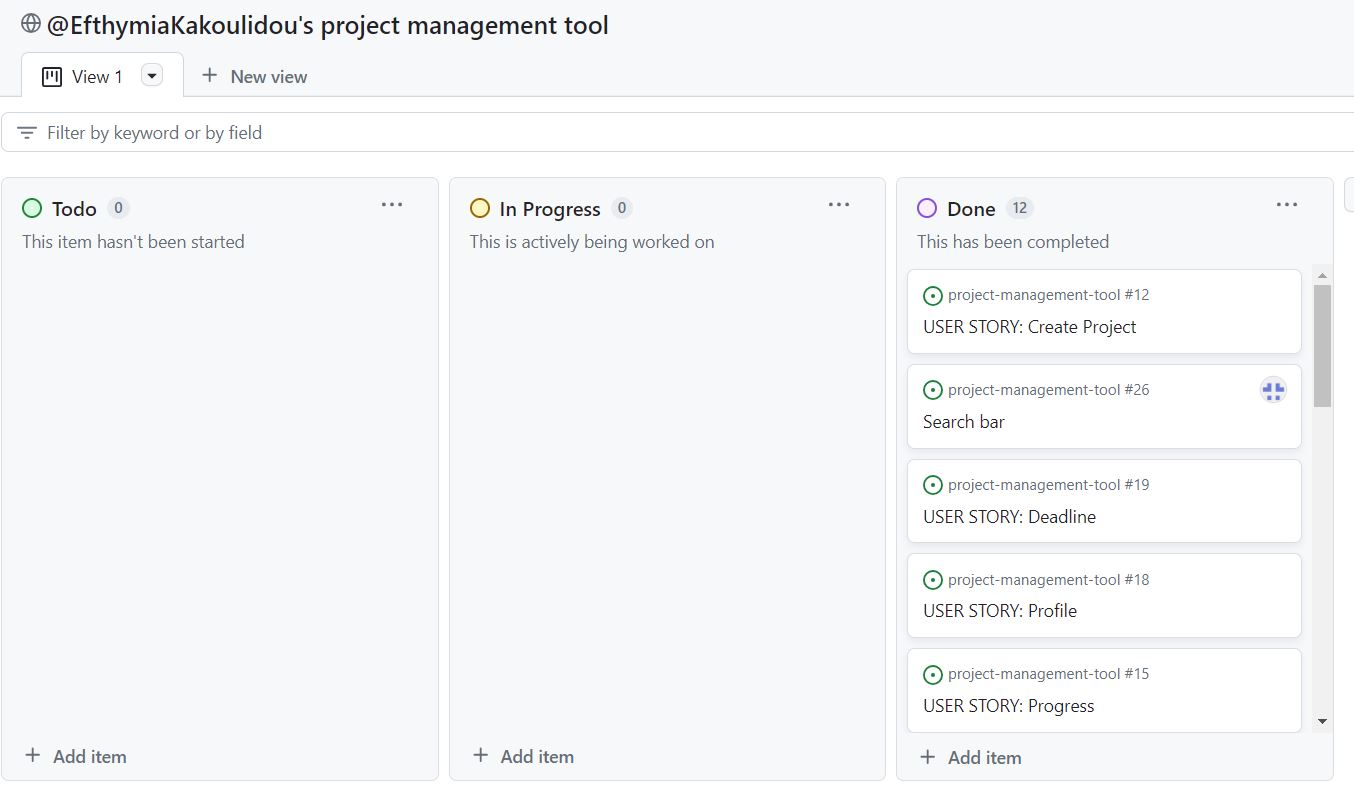Viewport: 1354px width, 788px height.
Task: Click the purple status circle next to Done
Action: pos(926,208)
